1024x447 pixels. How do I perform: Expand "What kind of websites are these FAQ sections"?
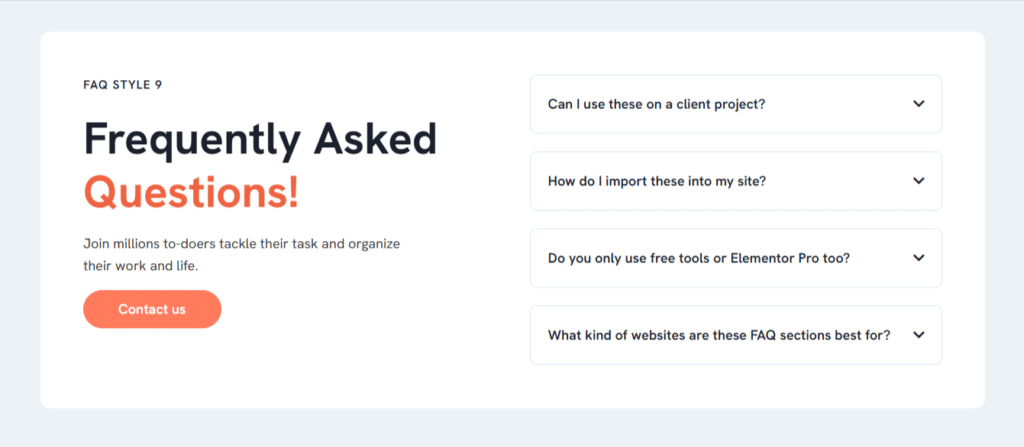coord(736,335)
